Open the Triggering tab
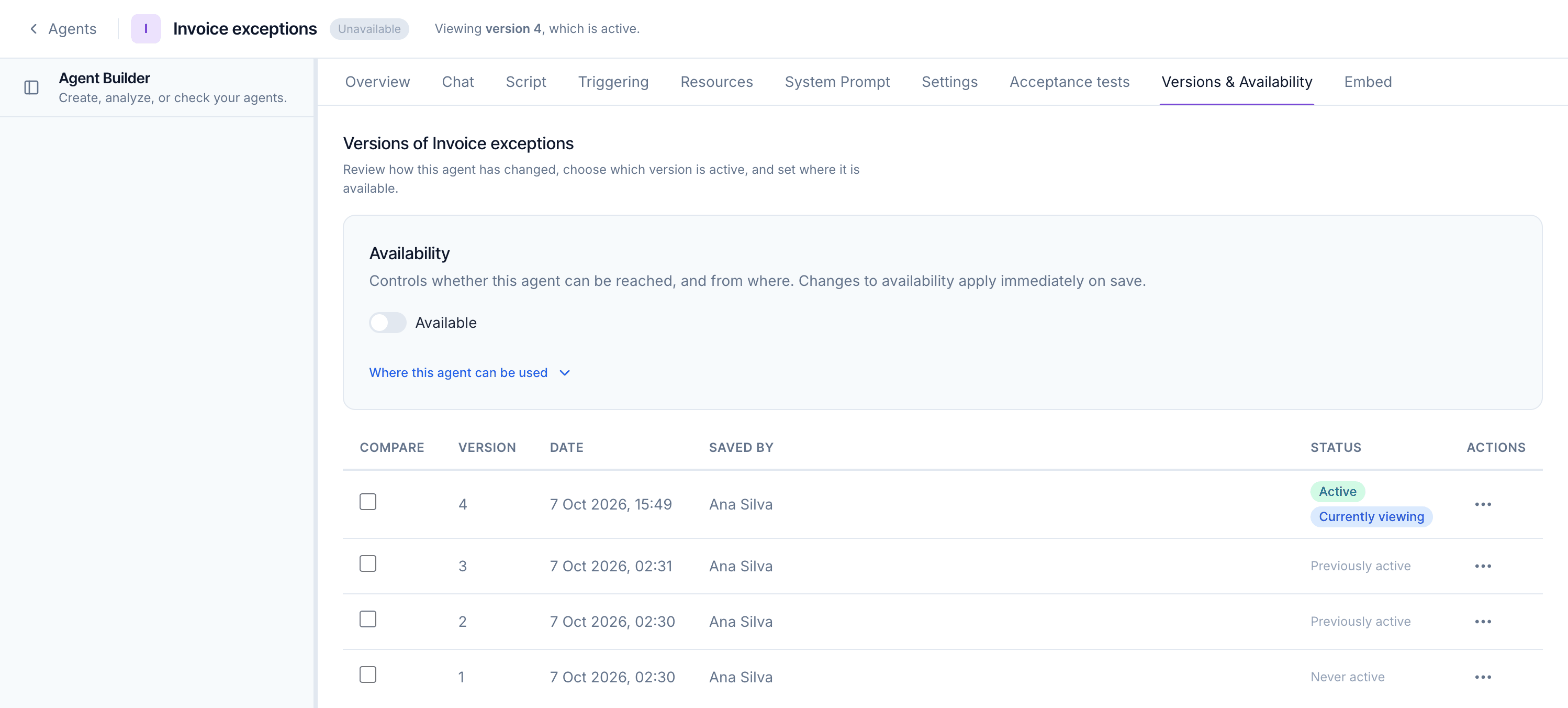 (x=613, y=82)
